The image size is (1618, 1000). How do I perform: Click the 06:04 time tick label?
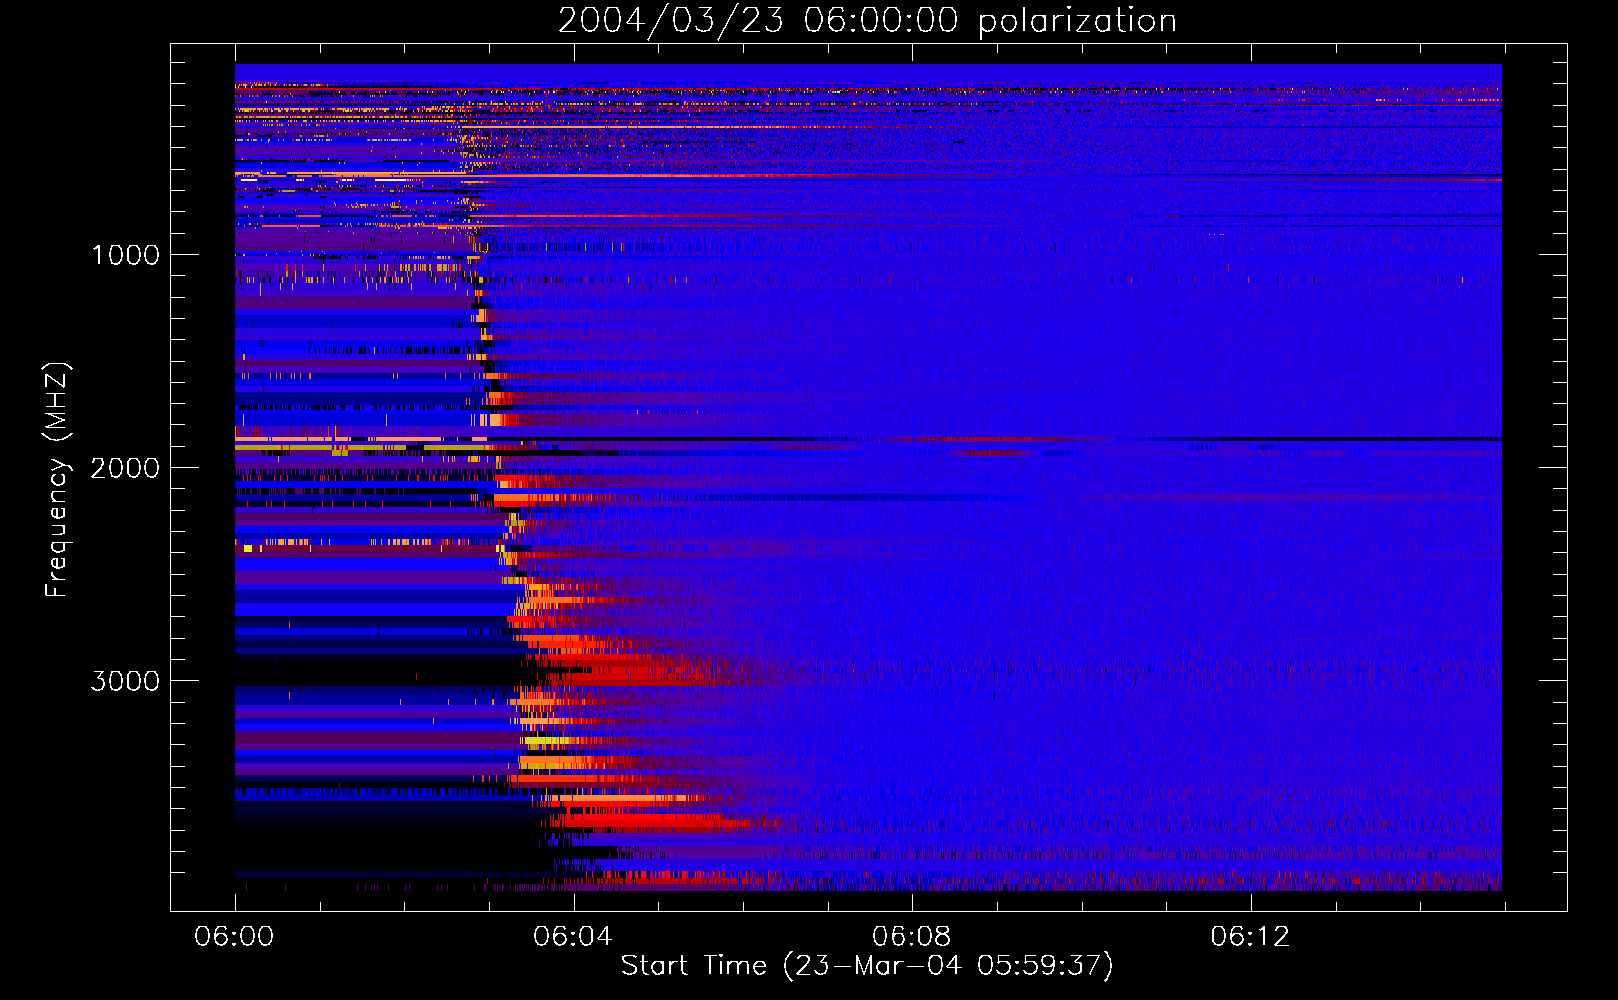click(572, 937)
